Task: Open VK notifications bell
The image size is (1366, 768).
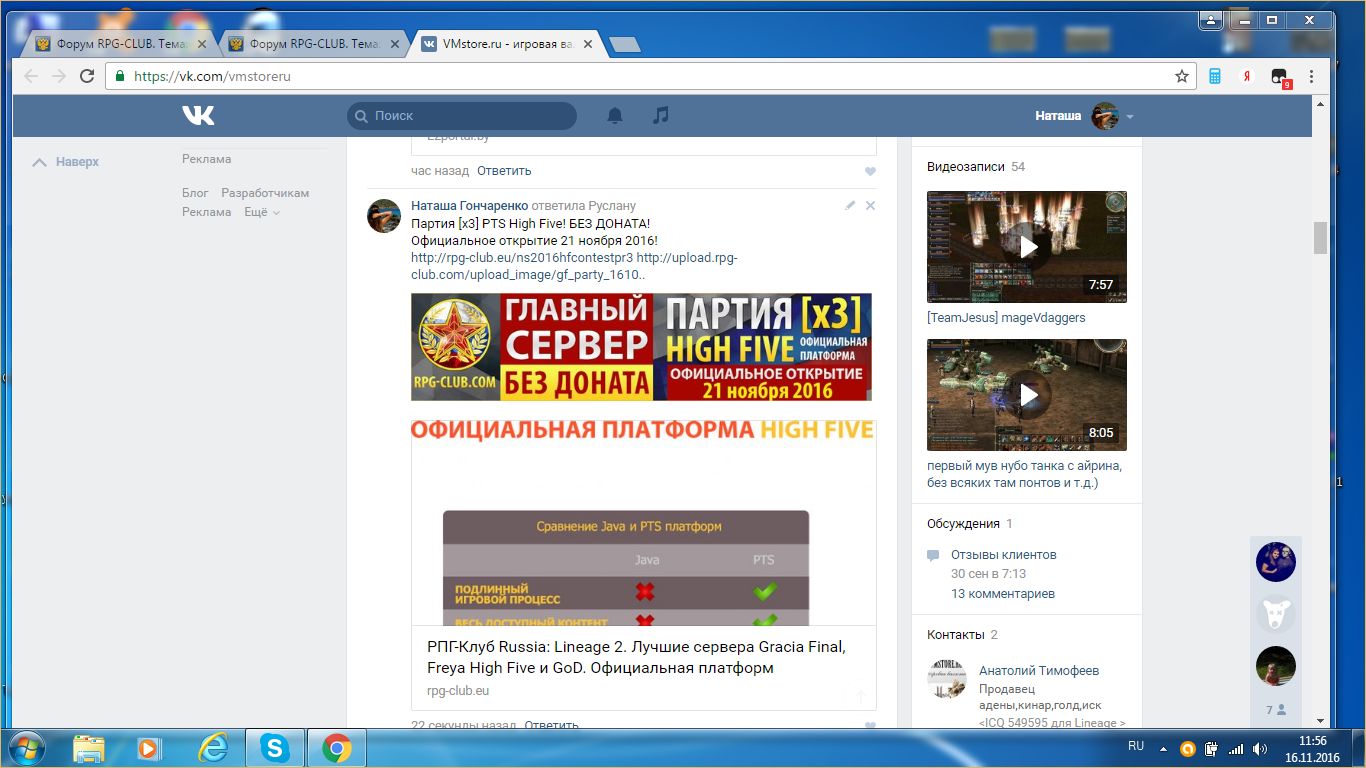Action: pos(615,116)
